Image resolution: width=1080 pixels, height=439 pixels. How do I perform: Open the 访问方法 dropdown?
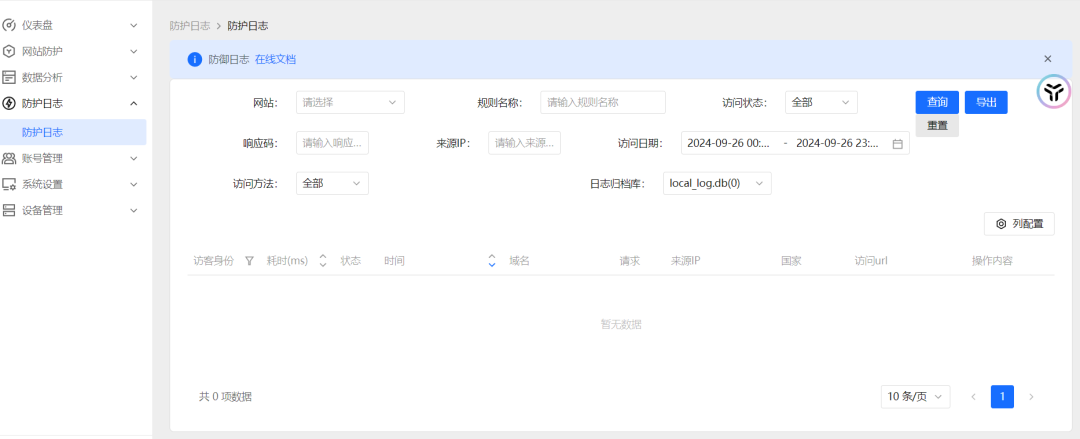click(332, 183)
